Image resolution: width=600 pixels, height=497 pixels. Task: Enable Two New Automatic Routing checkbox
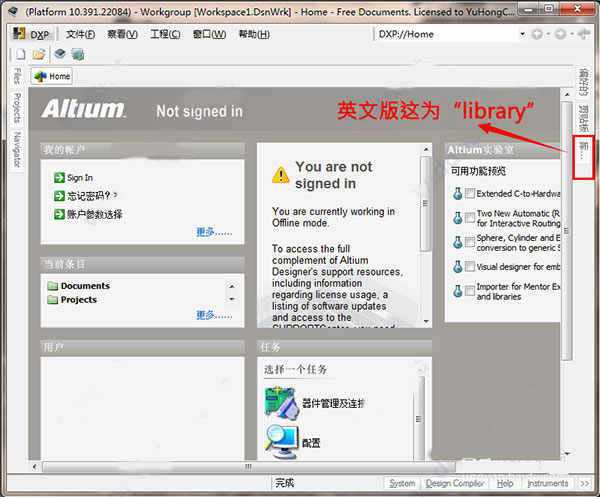click(470, 218)
